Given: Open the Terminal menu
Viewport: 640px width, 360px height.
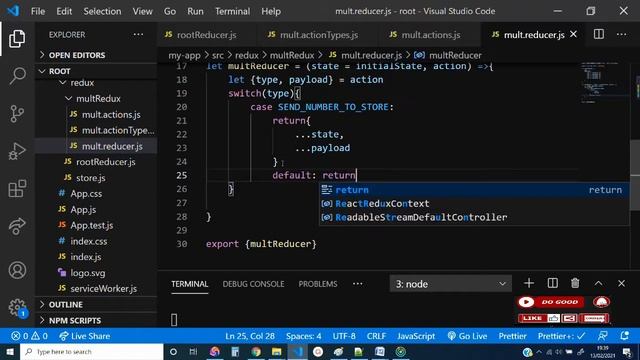Looking at the screenshot, I should 233,11.
